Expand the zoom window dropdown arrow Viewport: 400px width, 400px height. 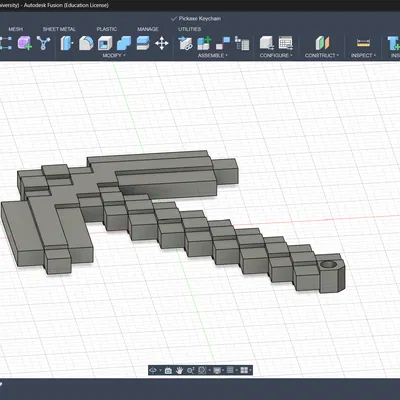point(209,370)
